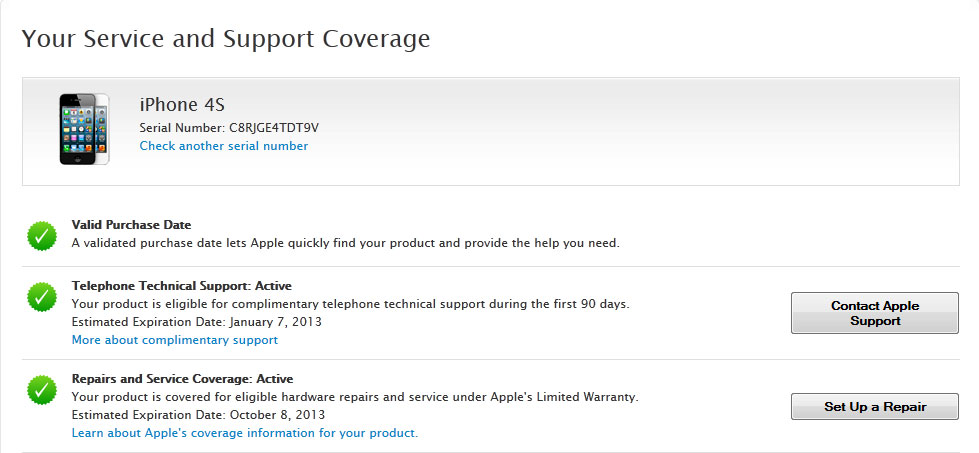
Task: Click the green checkmark beside Repairs and Service Coverage
Action: click(42, 389)
